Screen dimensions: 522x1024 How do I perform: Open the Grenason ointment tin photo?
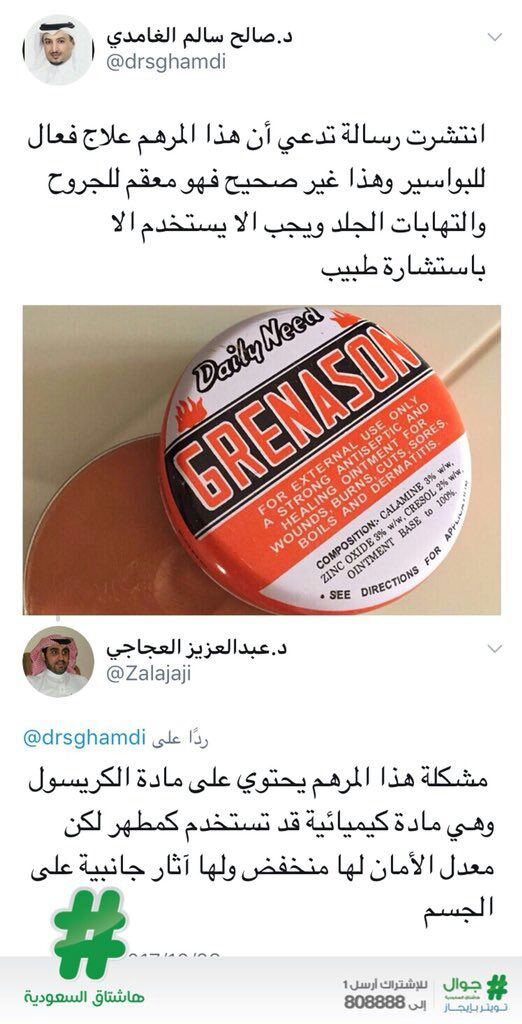tap(261, 460)
